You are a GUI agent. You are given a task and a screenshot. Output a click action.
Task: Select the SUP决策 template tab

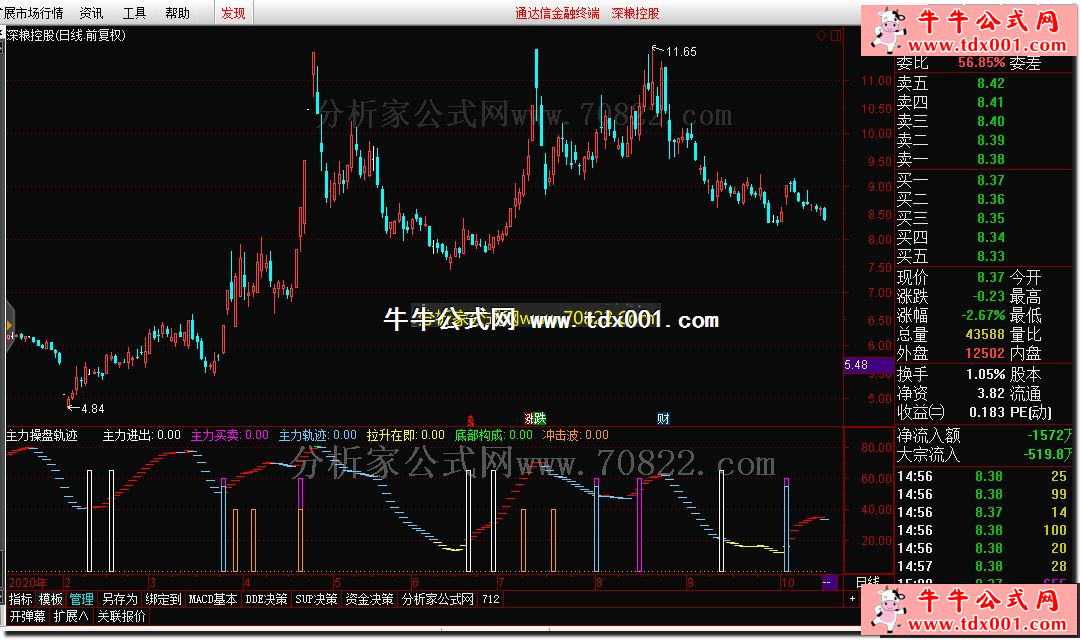point(317,599)
